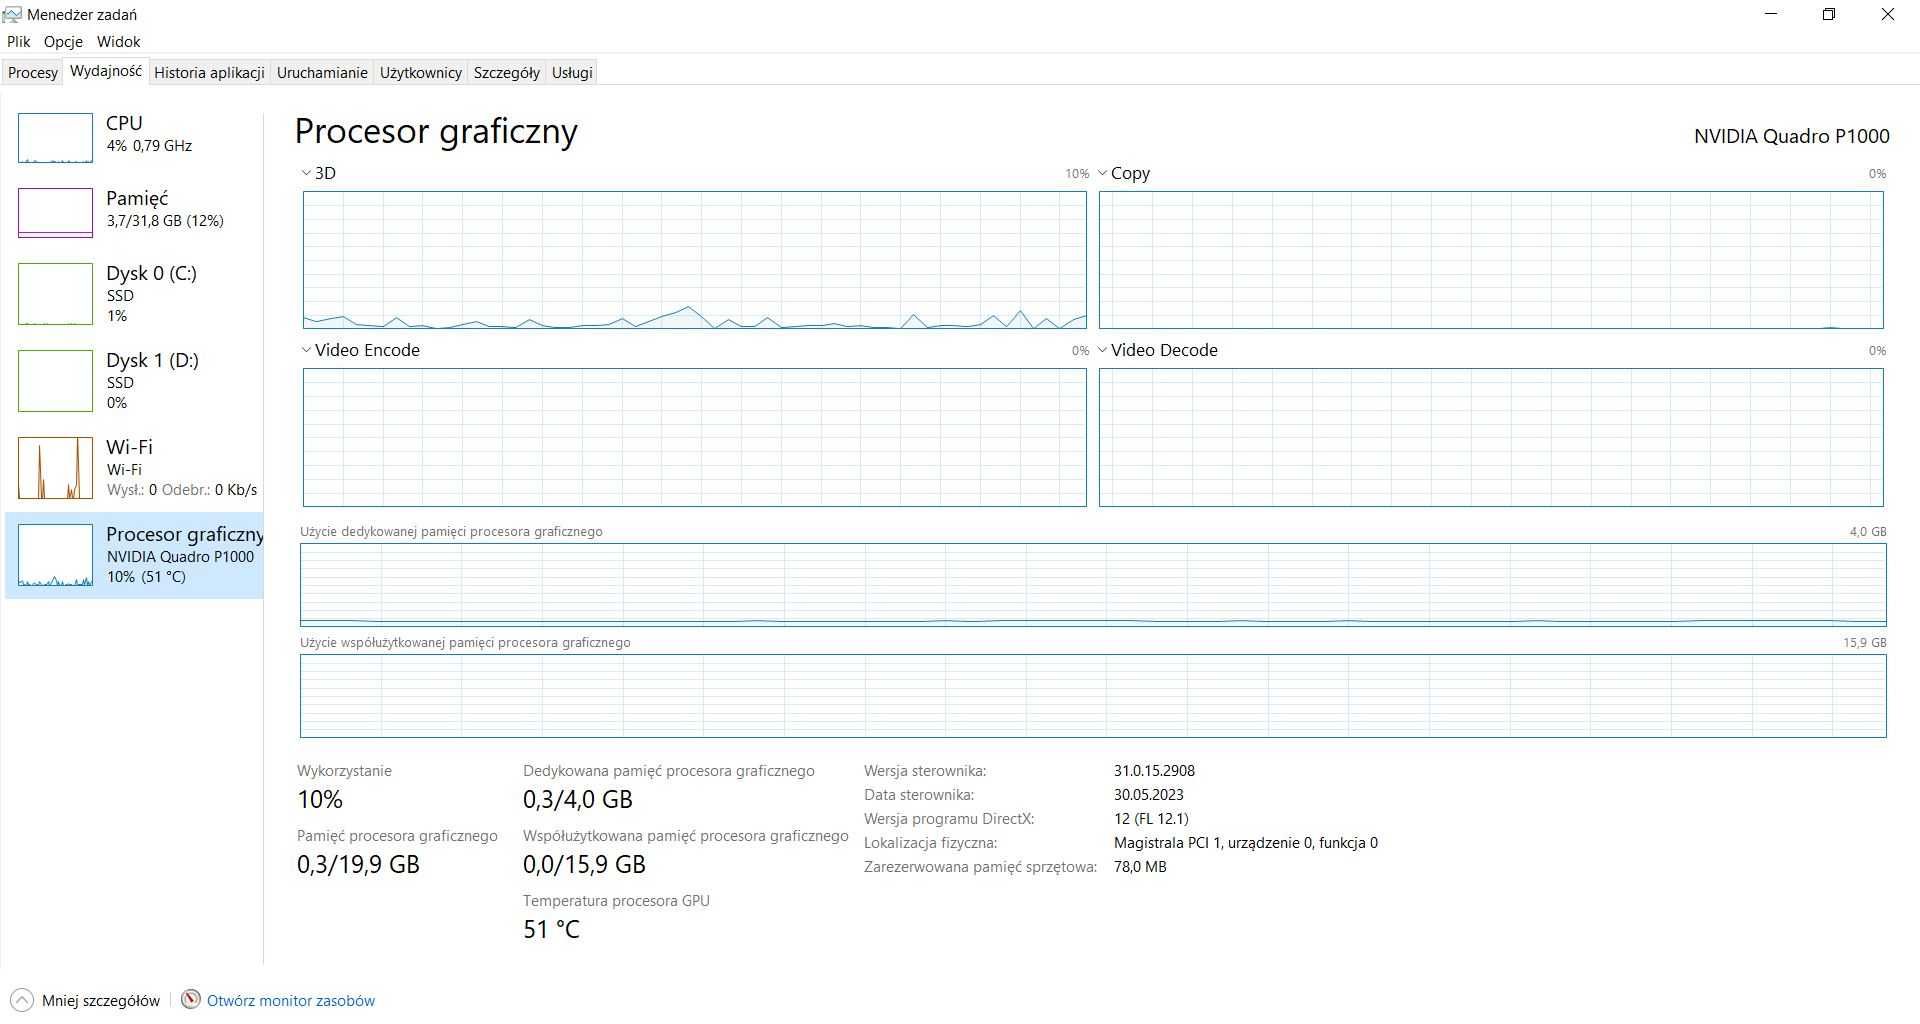Click the Video Decode graph

(1491, 437)
